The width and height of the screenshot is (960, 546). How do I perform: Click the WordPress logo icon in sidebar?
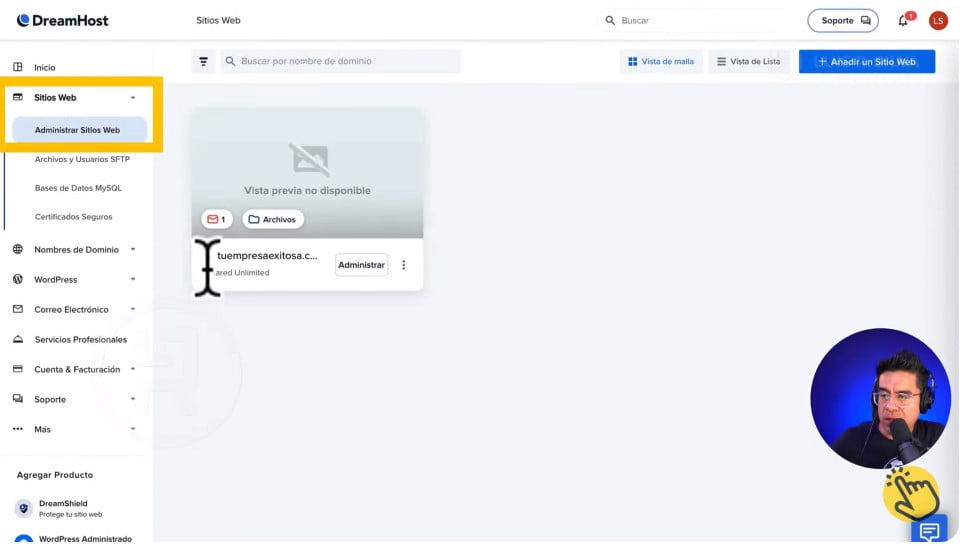pyautogui.click(x=18, y=279)
